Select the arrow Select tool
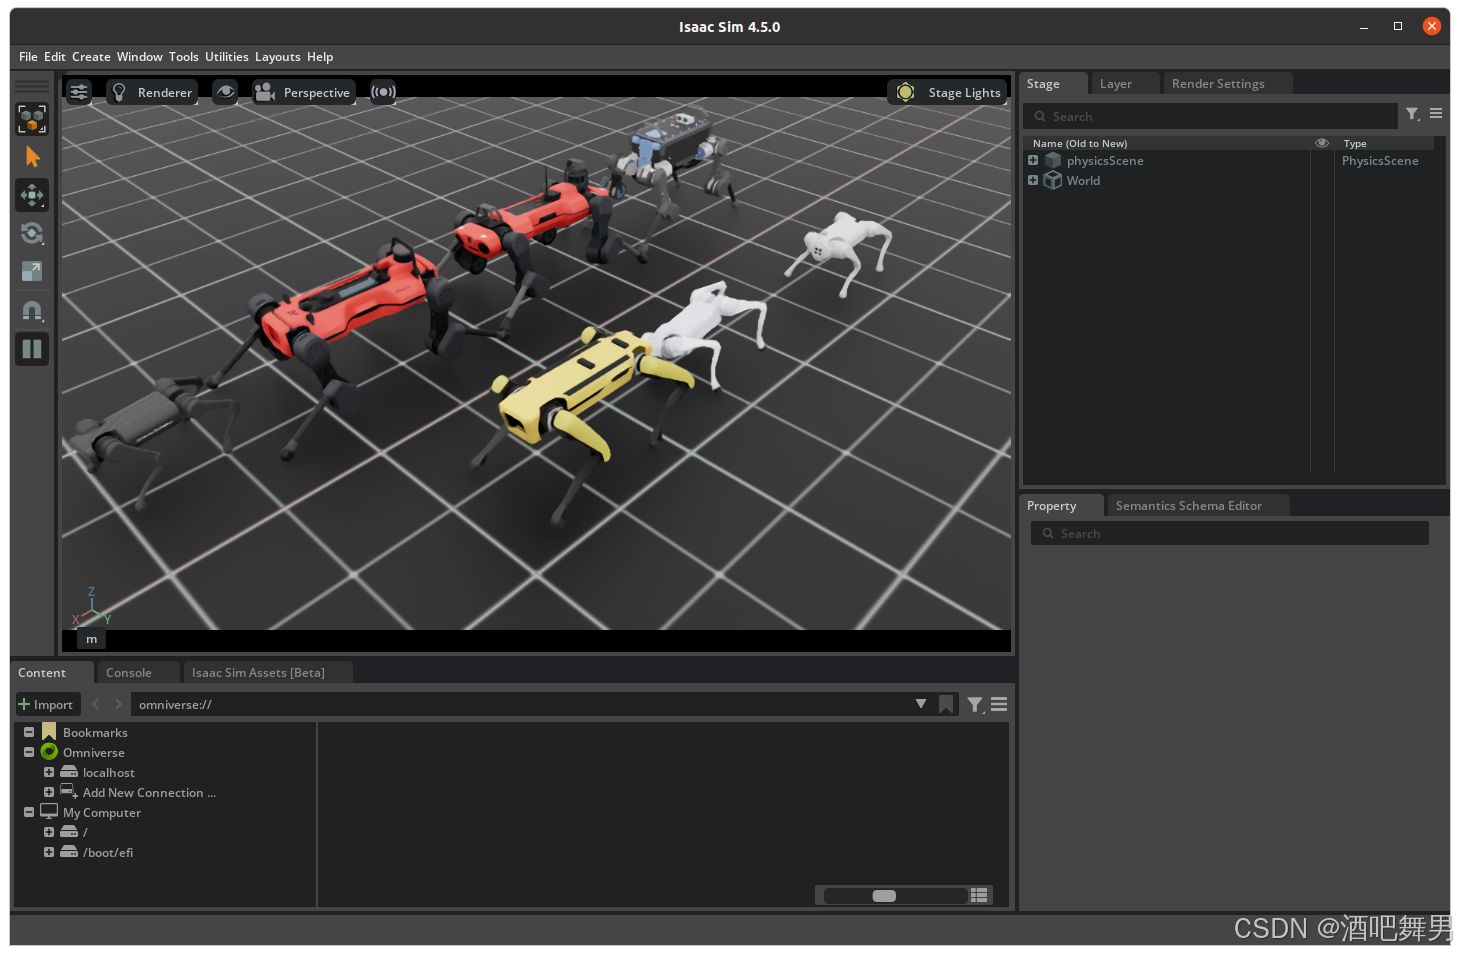1460x955 pixels. (x=32, y=157)
